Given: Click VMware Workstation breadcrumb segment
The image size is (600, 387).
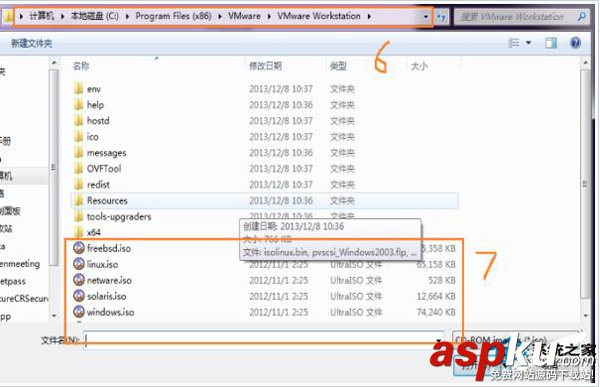Looking at the screenshot, I should [x=319, y=16].
